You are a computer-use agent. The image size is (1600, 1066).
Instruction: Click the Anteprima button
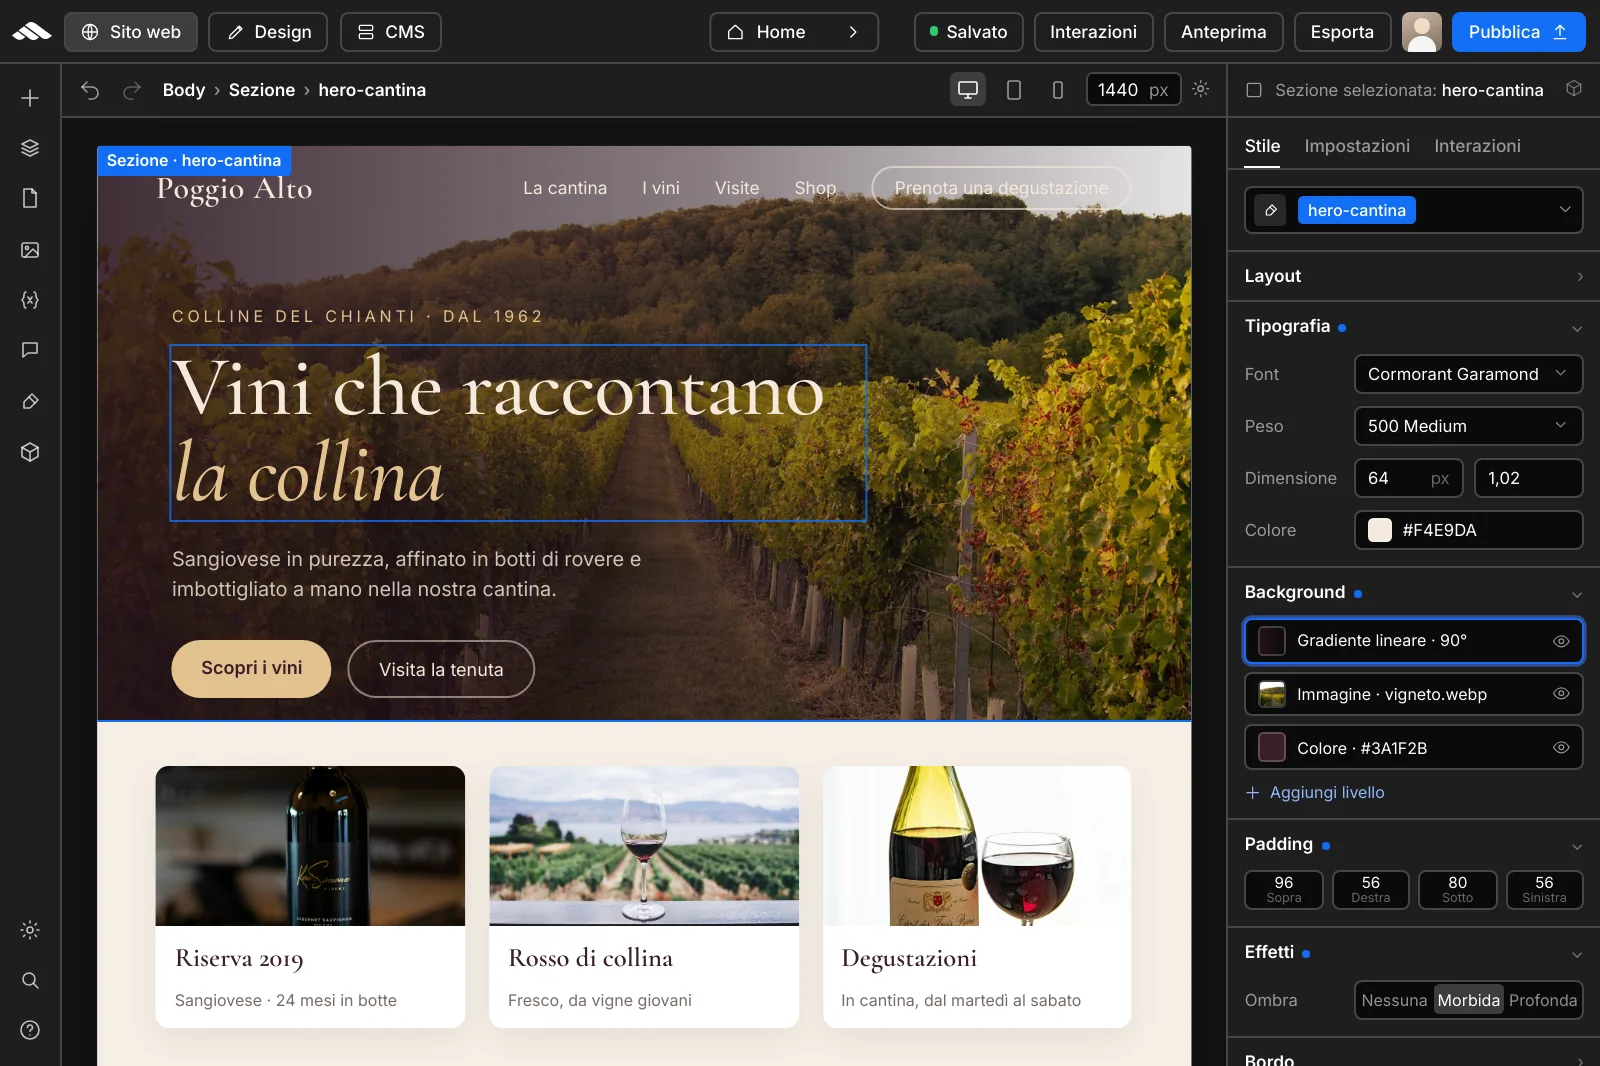click(x=1223, y=32)
